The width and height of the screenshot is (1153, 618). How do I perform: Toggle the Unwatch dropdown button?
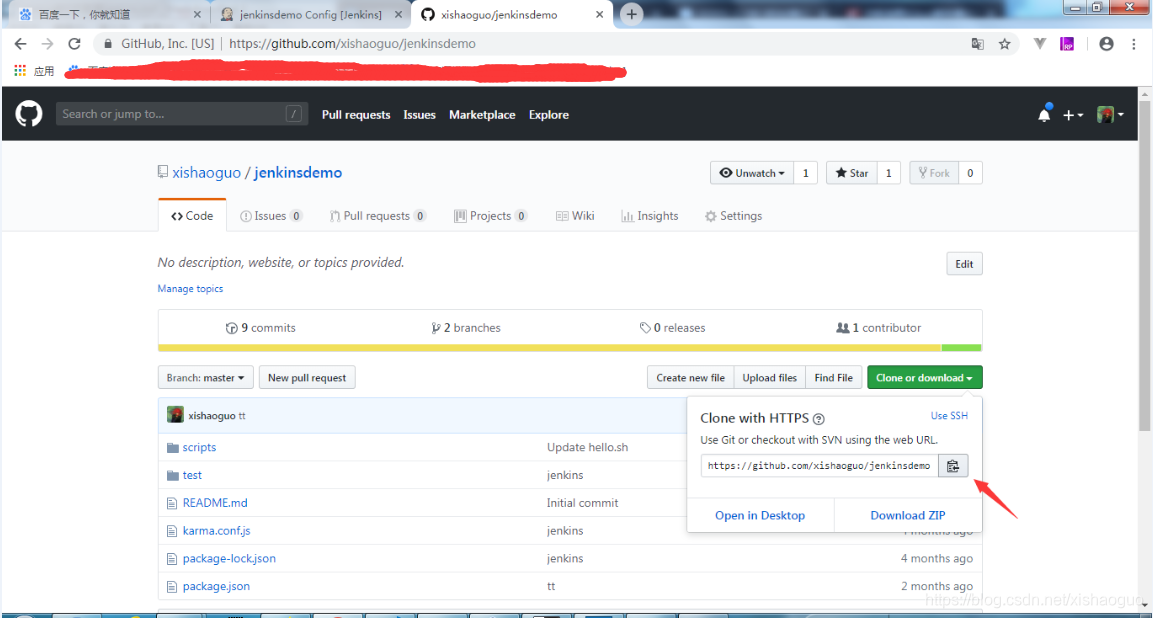click(x=752, y=173)
